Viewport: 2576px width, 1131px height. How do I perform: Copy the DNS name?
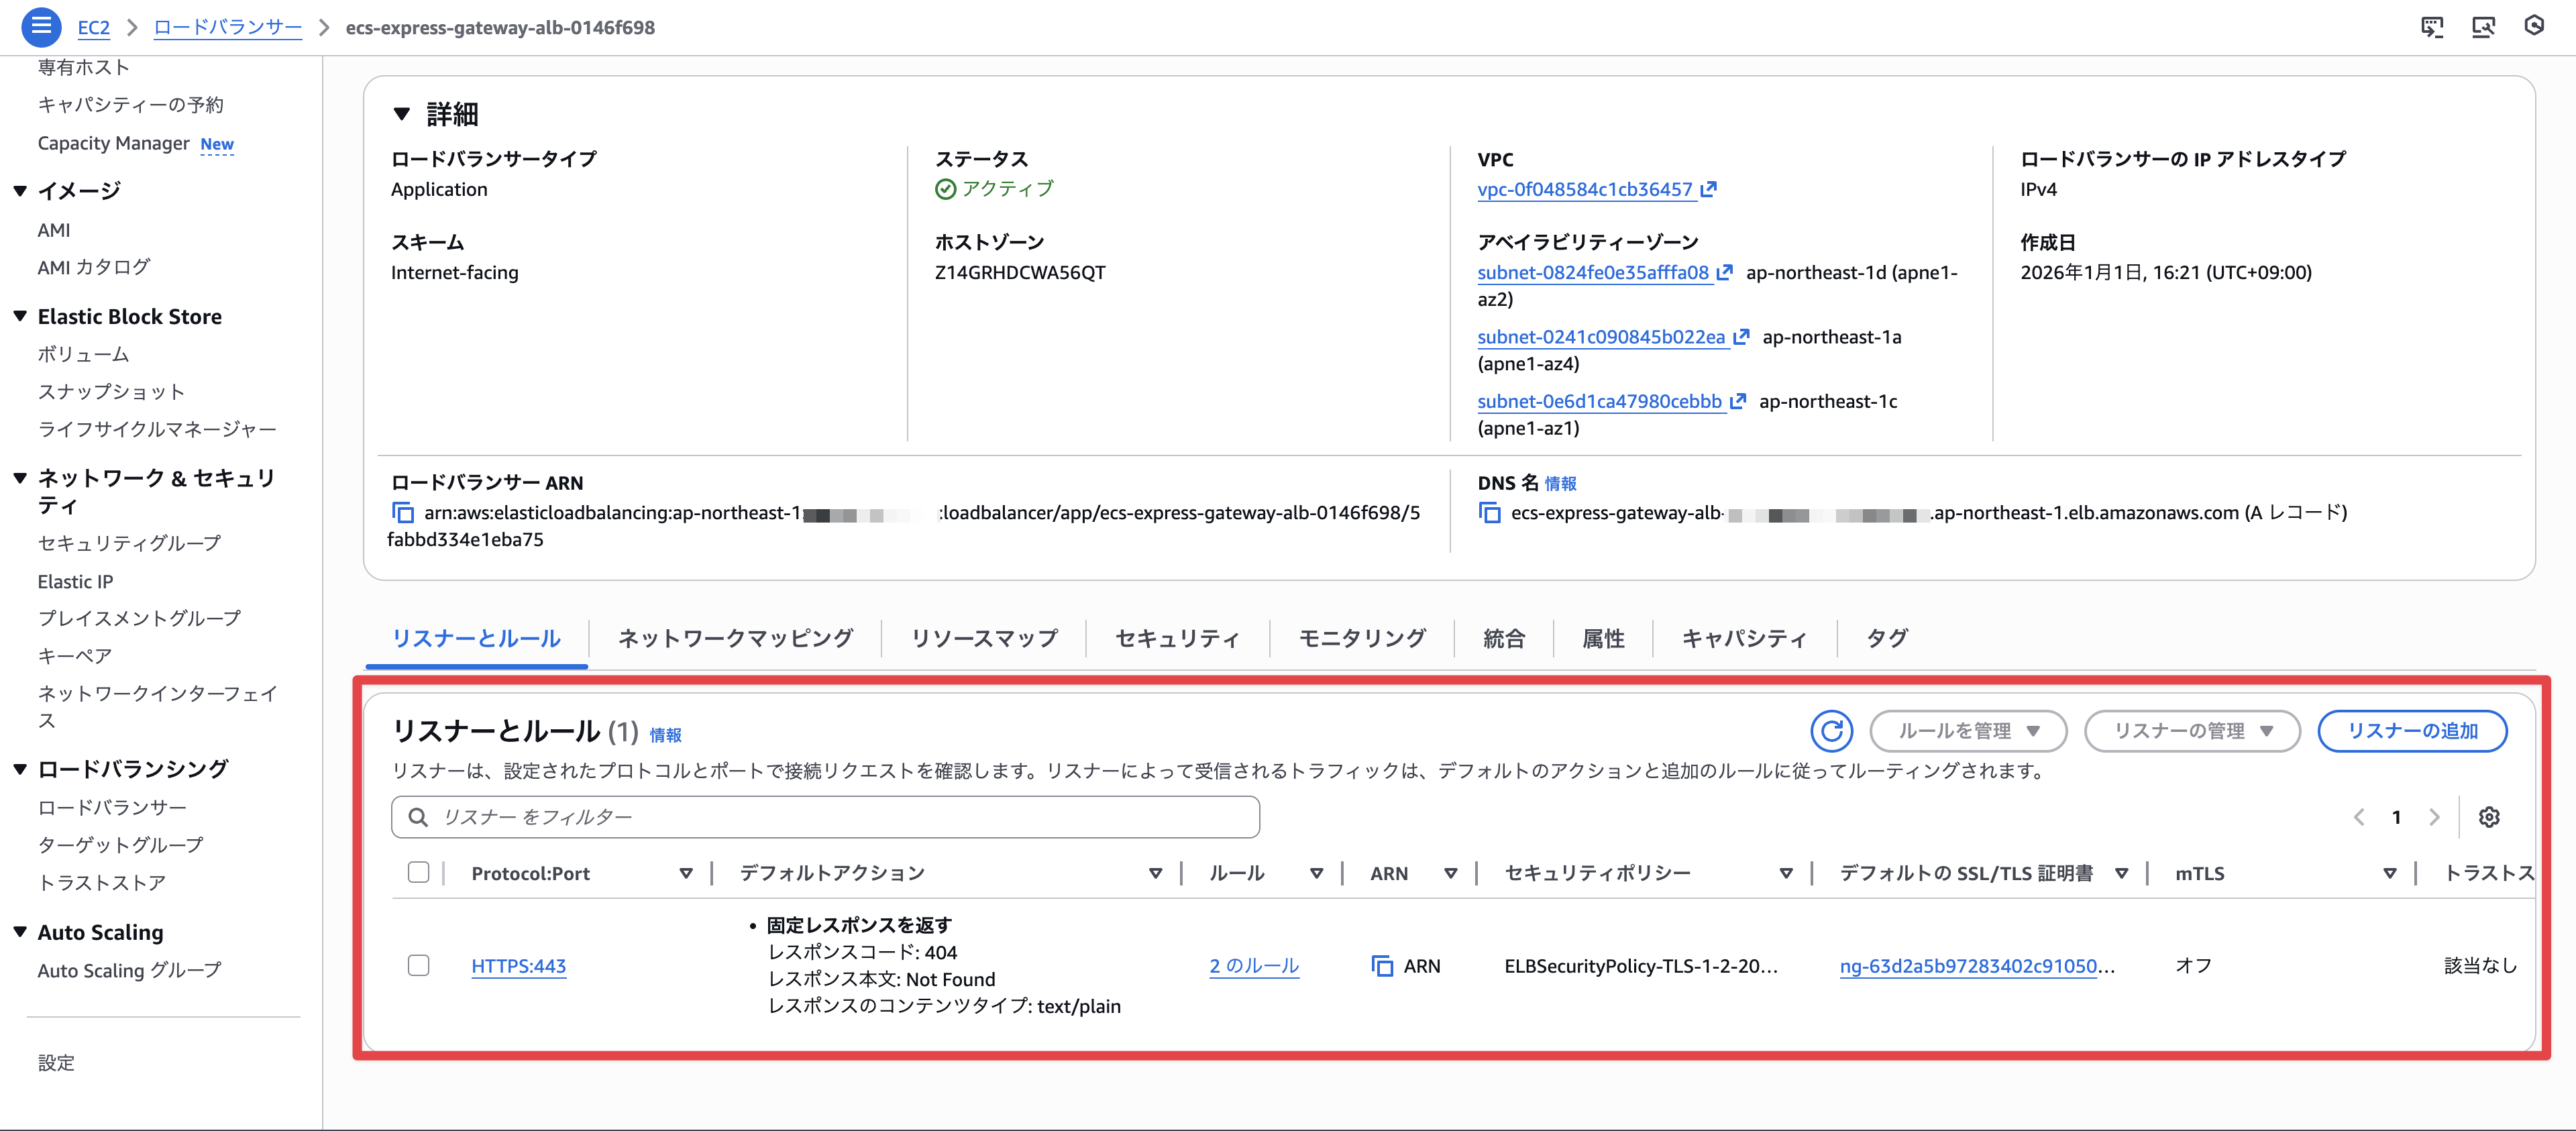pyautogui.click(x=1489, y=513)
